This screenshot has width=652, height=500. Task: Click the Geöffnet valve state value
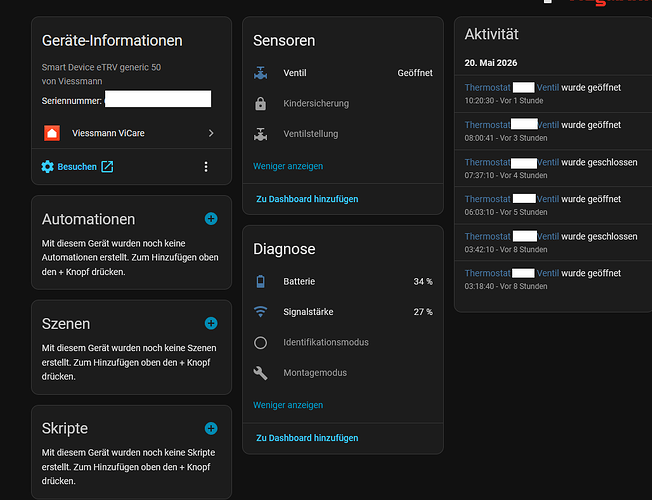[x=415, y=73]
